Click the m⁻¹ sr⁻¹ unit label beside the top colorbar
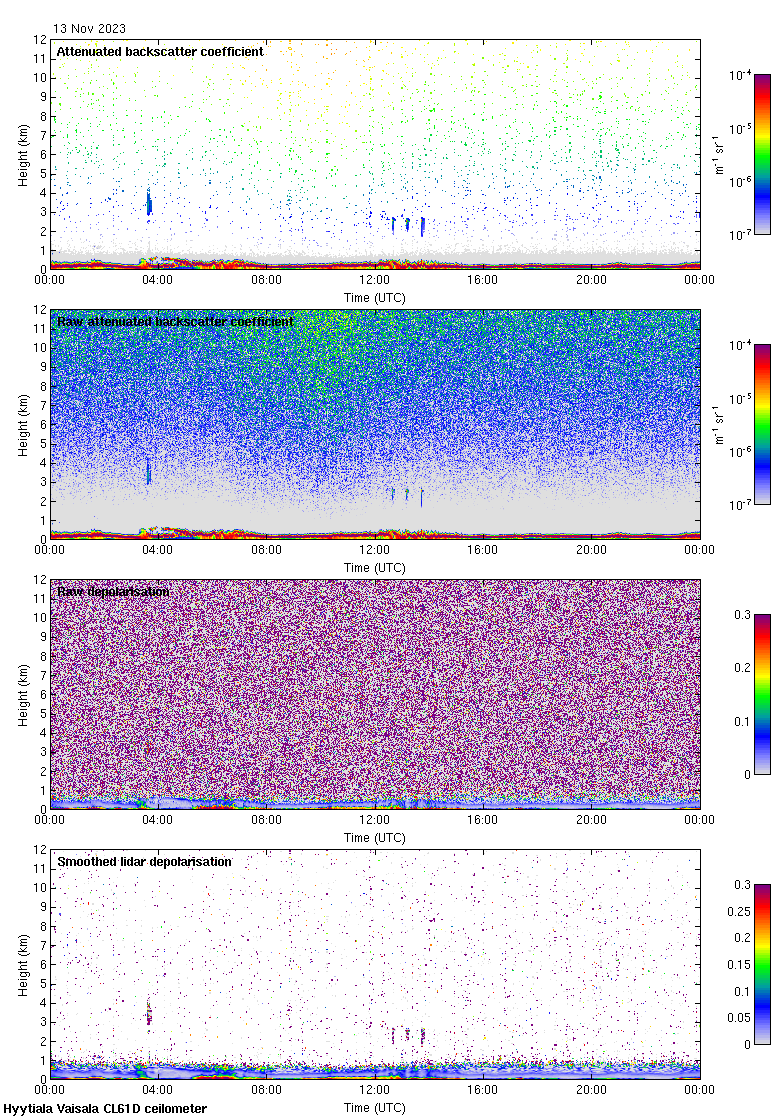Screen dimensions: 780x1120 721,154
